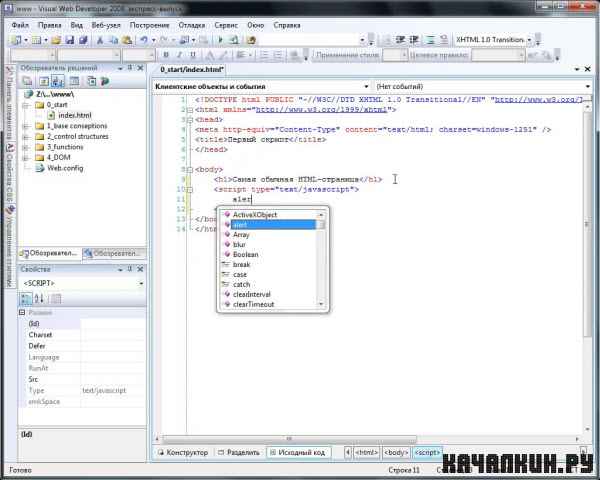This screenshot has height=480, width=600.
Task: Click the Decrease Indent icon
Action: tap(400, 40)
